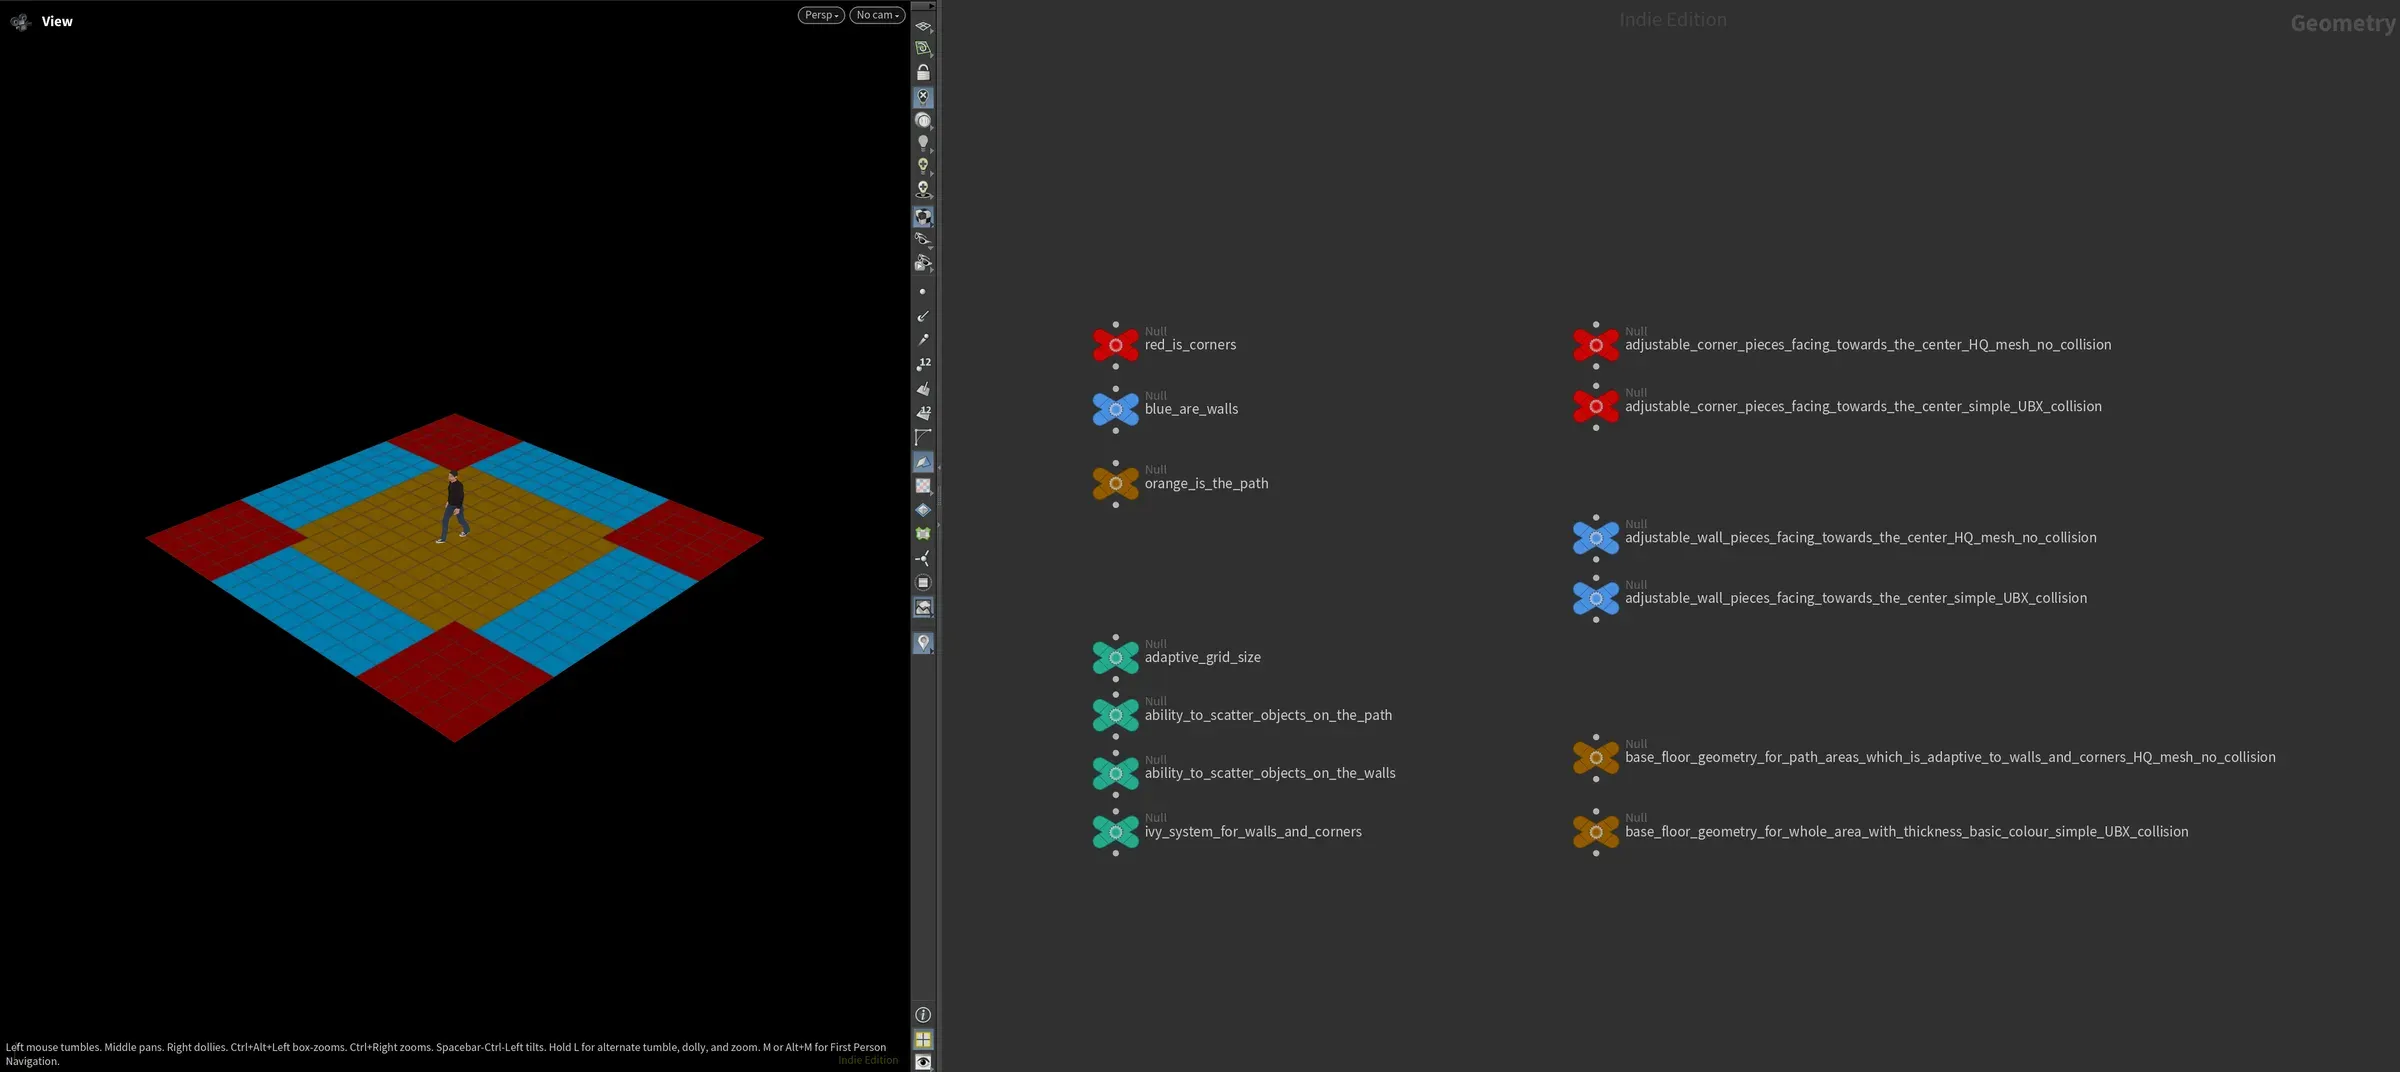Click the View tool icon at top left
This screenshot has width=2400, height=1072.
click(20, 21)
